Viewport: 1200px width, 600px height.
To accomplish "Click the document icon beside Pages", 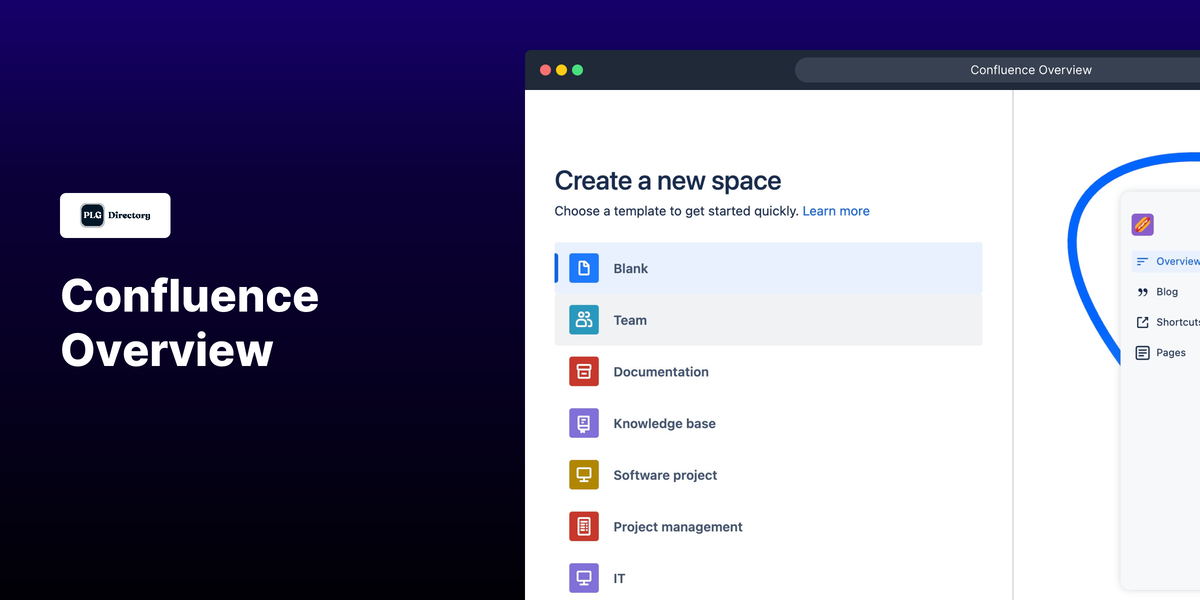I will (1142, 352).
